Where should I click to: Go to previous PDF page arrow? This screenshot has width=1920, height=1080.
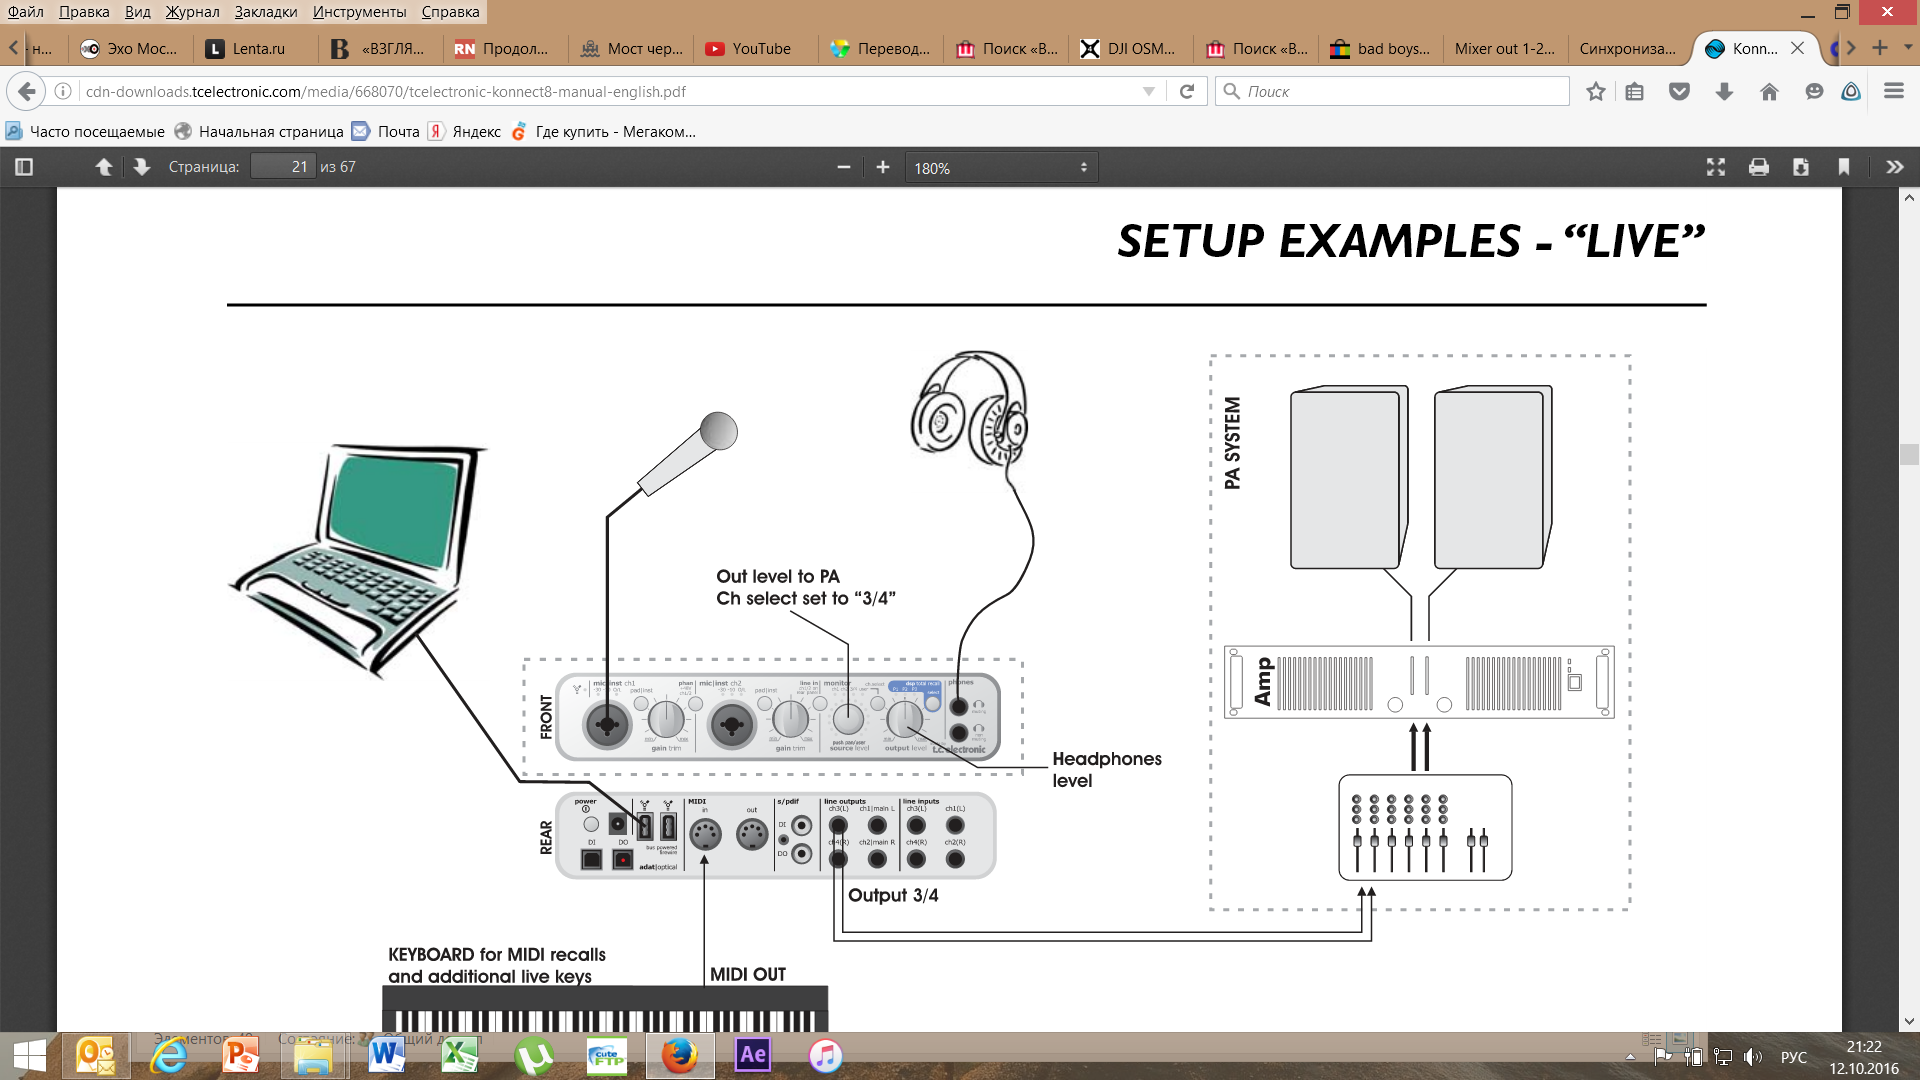point(104,167)
